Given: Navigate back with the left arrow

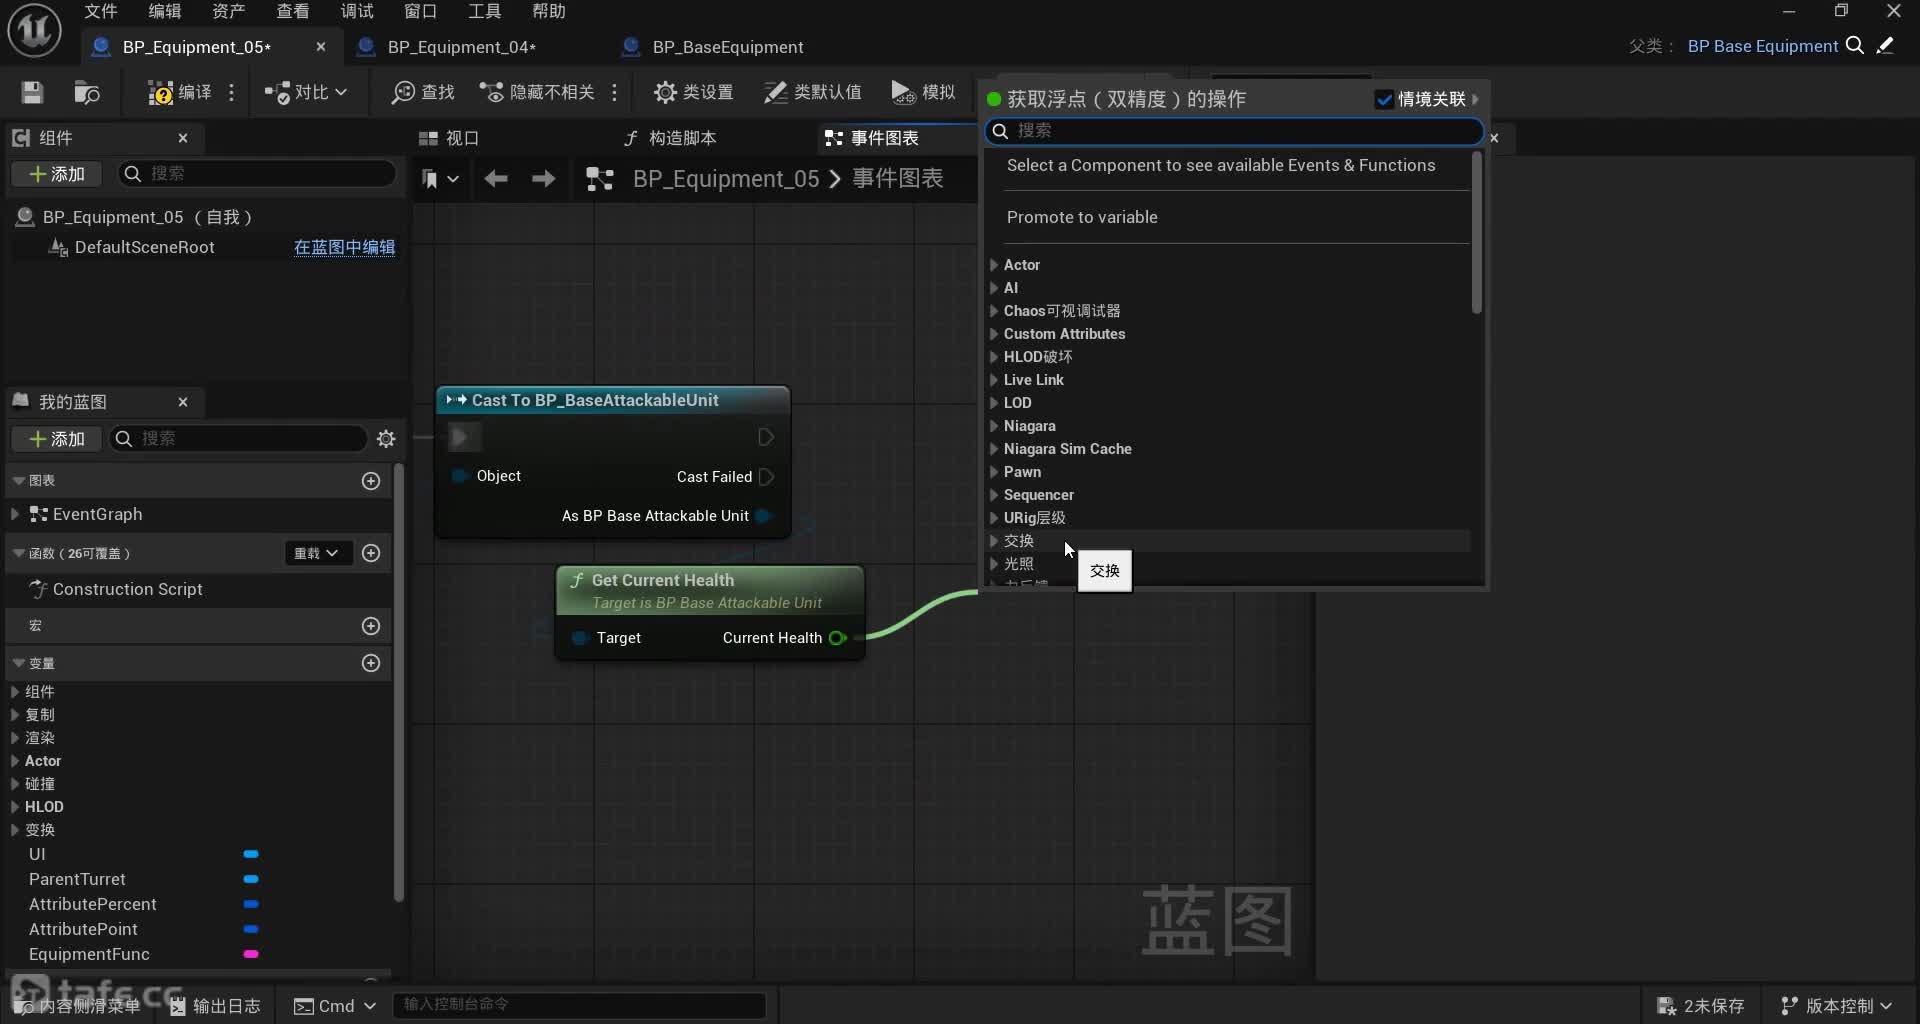Looking at the screenshot, I should pyautogui.click(x=496, y=179).
